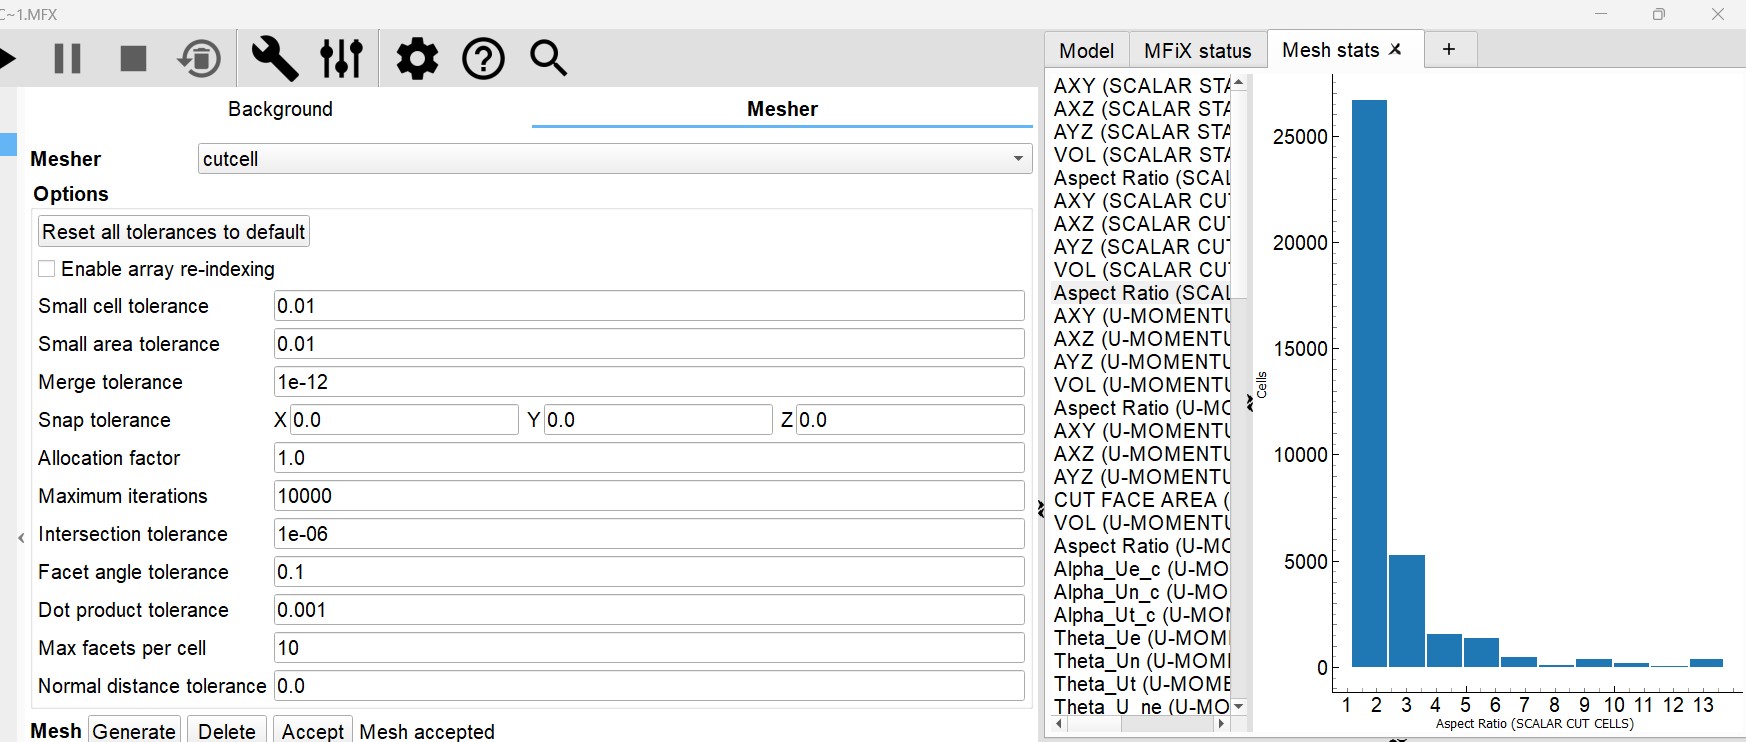Pause the running simulation

67,59
